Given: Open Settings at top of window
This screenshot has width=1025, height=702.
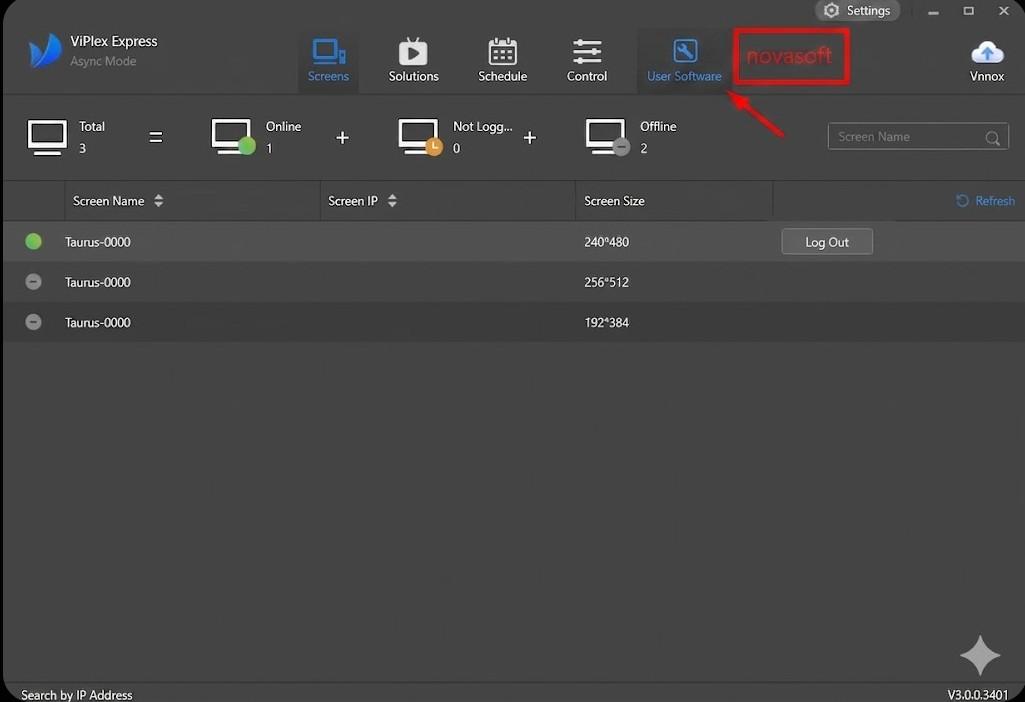Looking at the screenshot, I should pos(857,10).
